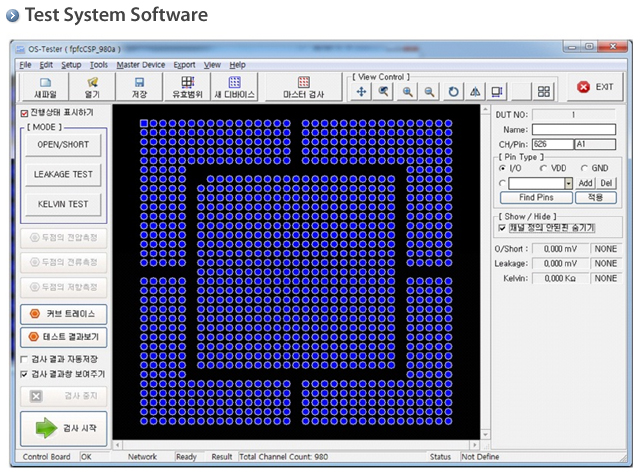Select the custom pin type radio button
This screenshot has width=640, height=476.
point(502,183)
